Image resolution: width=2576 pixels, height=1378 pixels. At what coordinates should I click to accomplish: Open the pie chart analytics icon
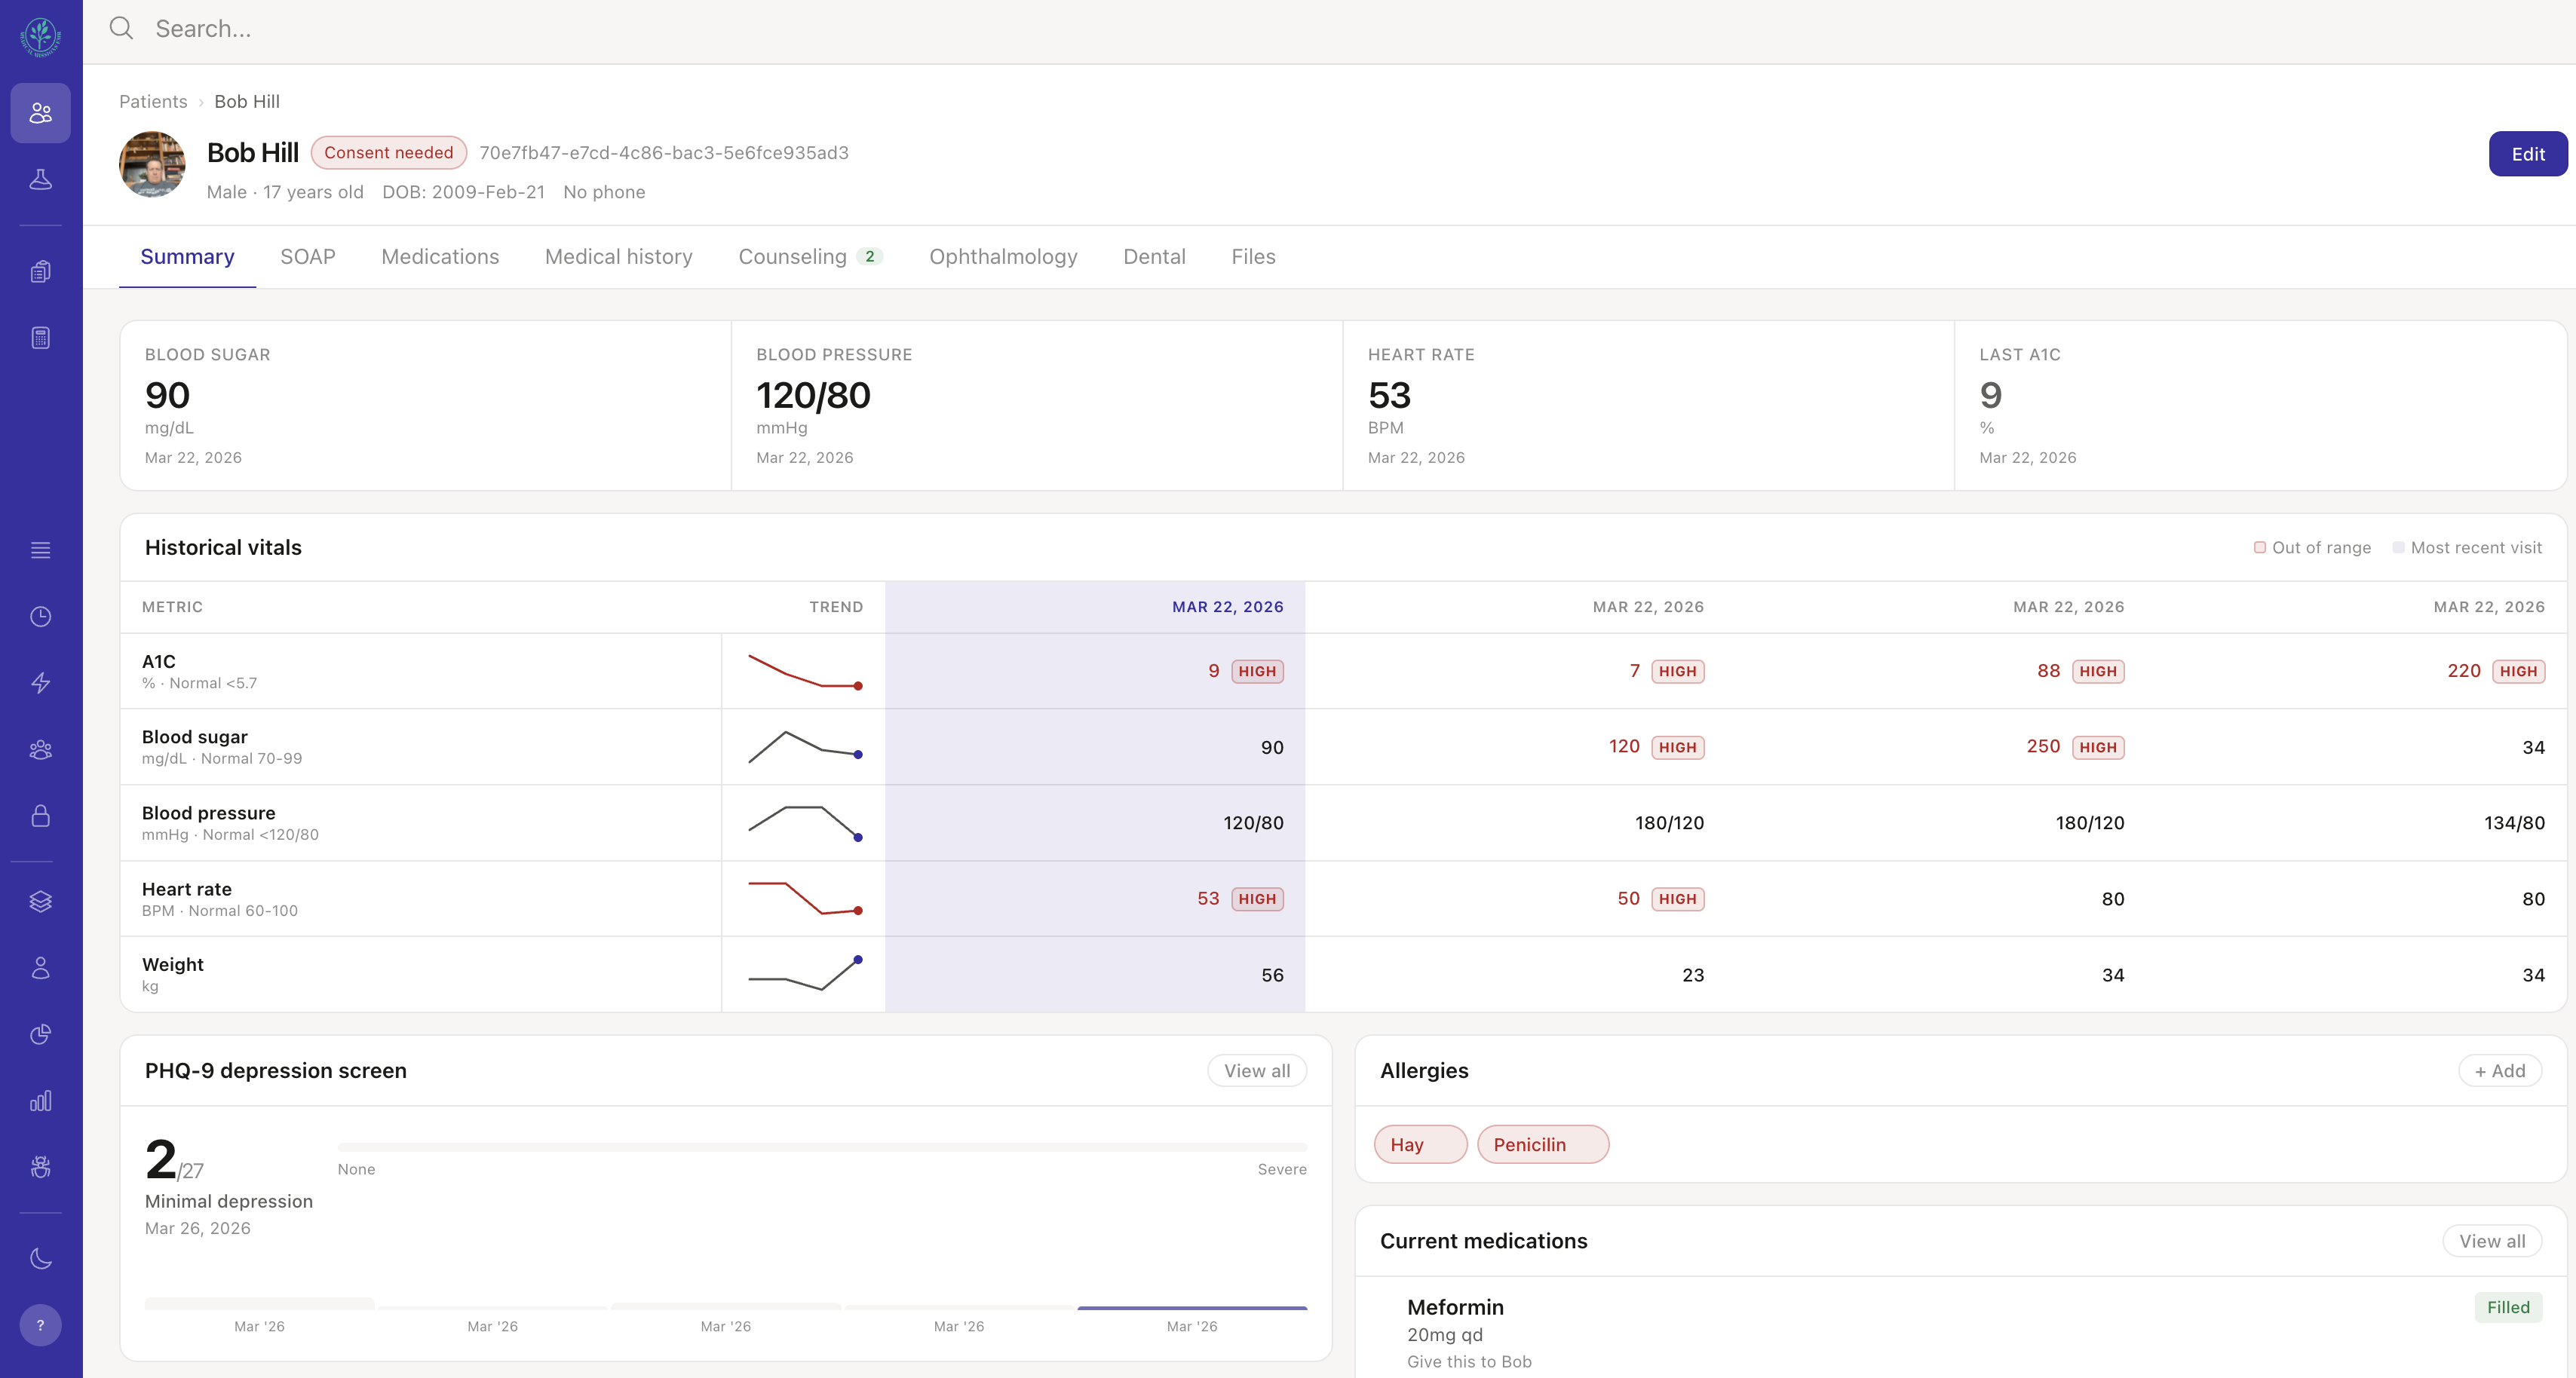coord(40,1035)
